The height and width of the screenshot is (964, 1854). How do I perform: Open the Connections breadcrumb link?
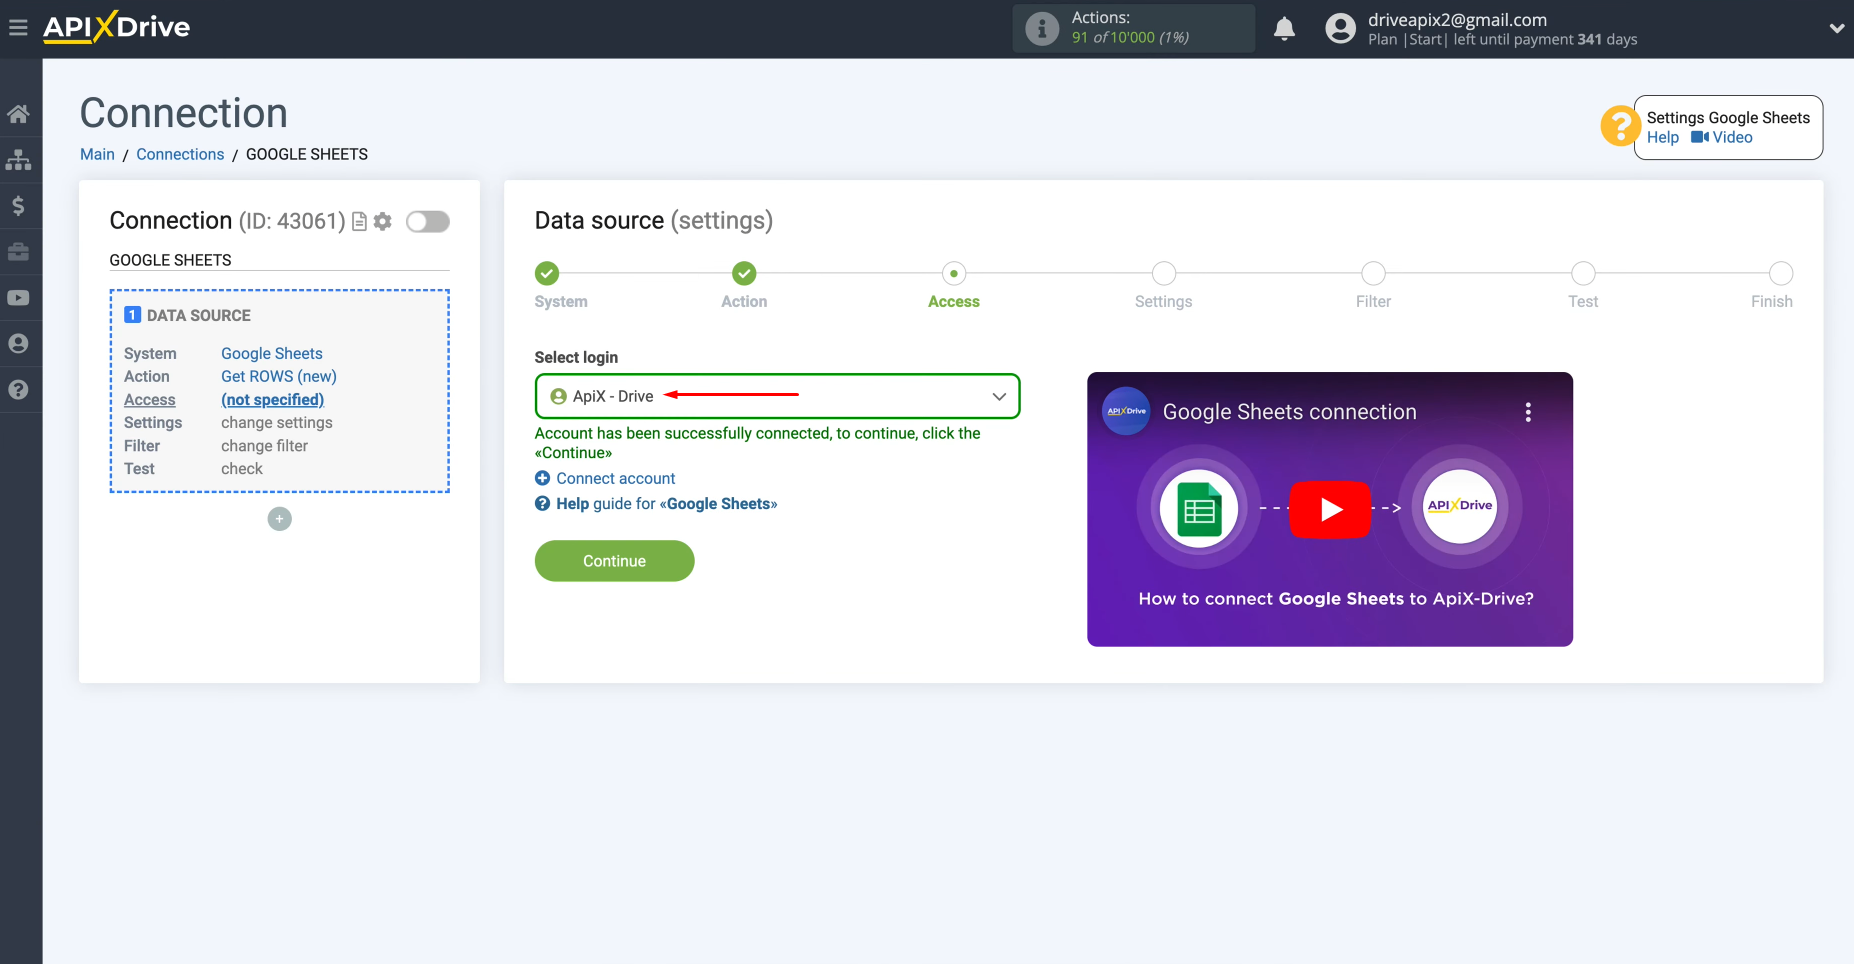[x=180, y=154]
